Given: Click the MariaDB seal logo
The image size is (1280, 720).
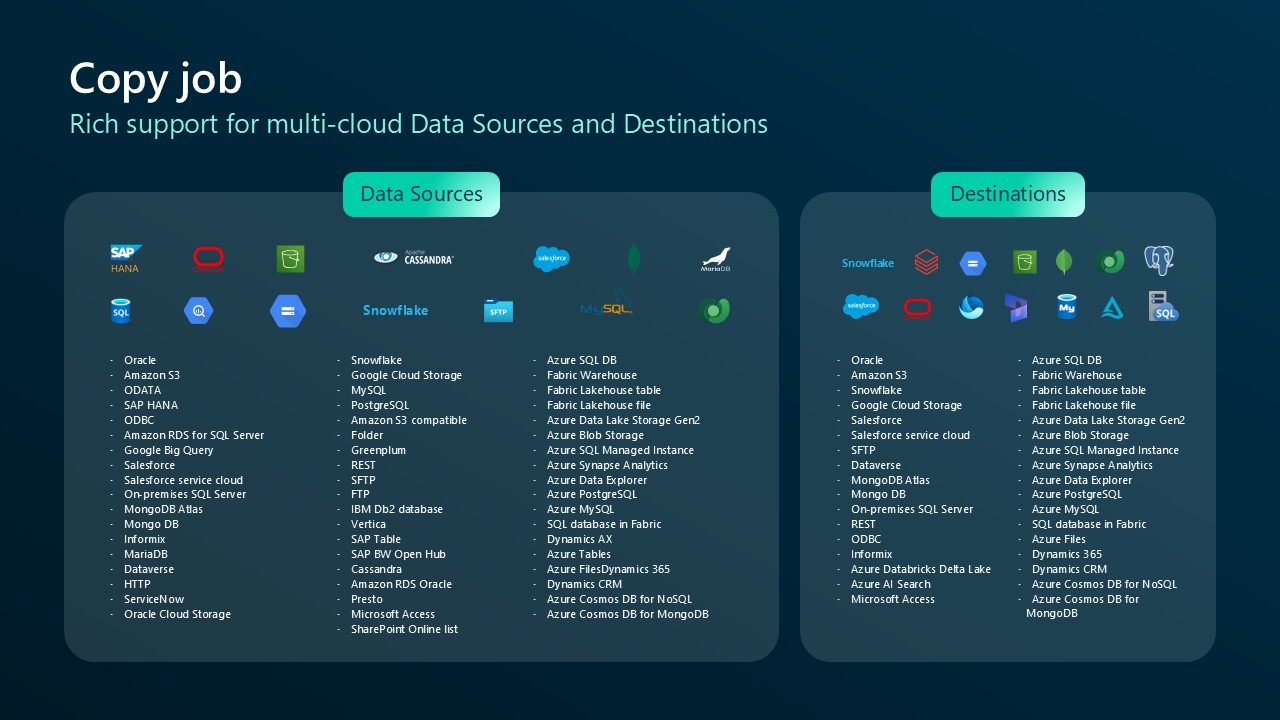Looking at the screenshot, I should pyautogui.click(x=715, y=260).
